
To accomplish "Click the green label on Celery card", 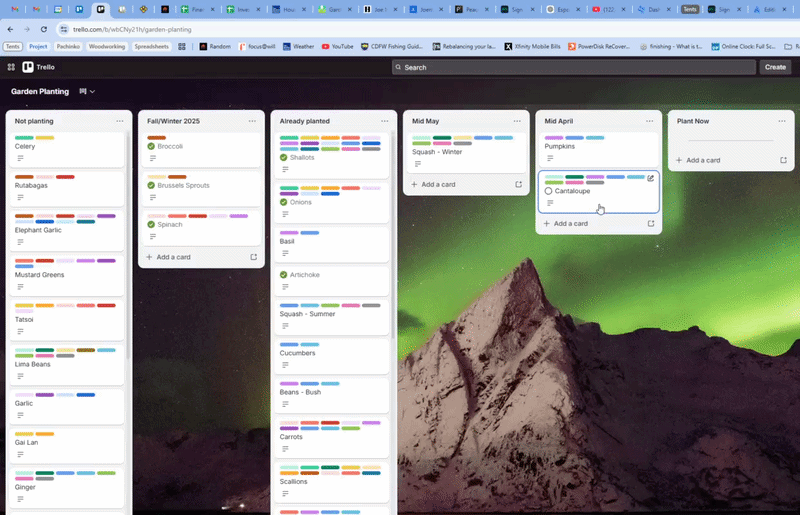I will 24,138.
